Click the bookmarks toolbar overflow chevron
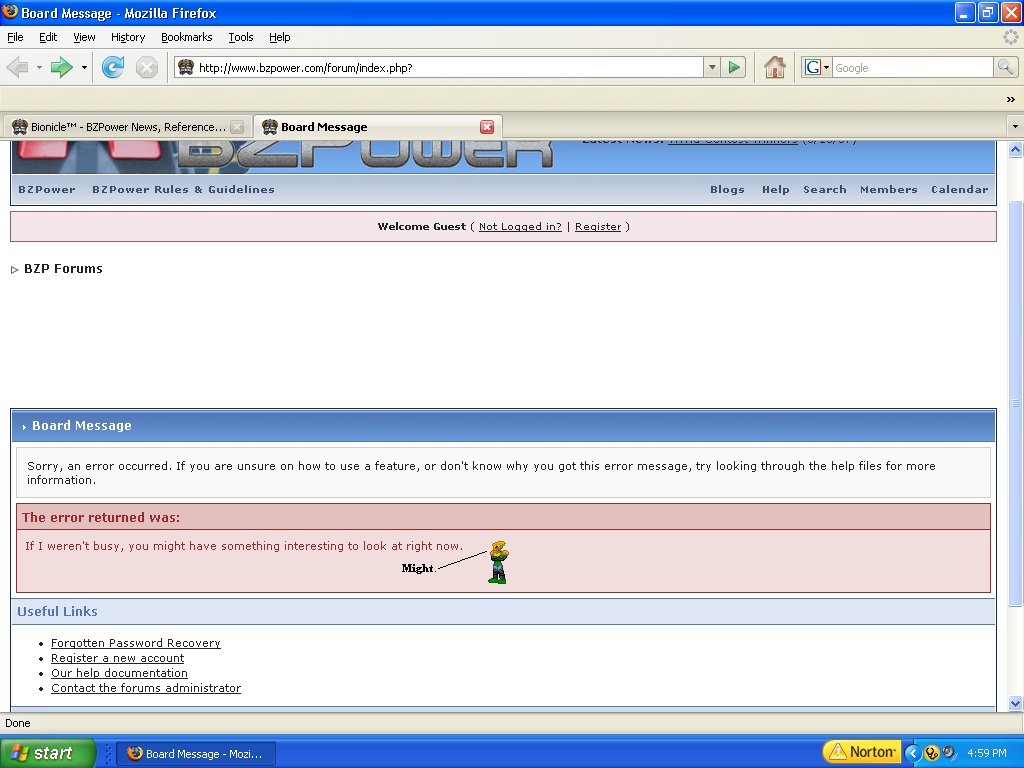 1010,99
